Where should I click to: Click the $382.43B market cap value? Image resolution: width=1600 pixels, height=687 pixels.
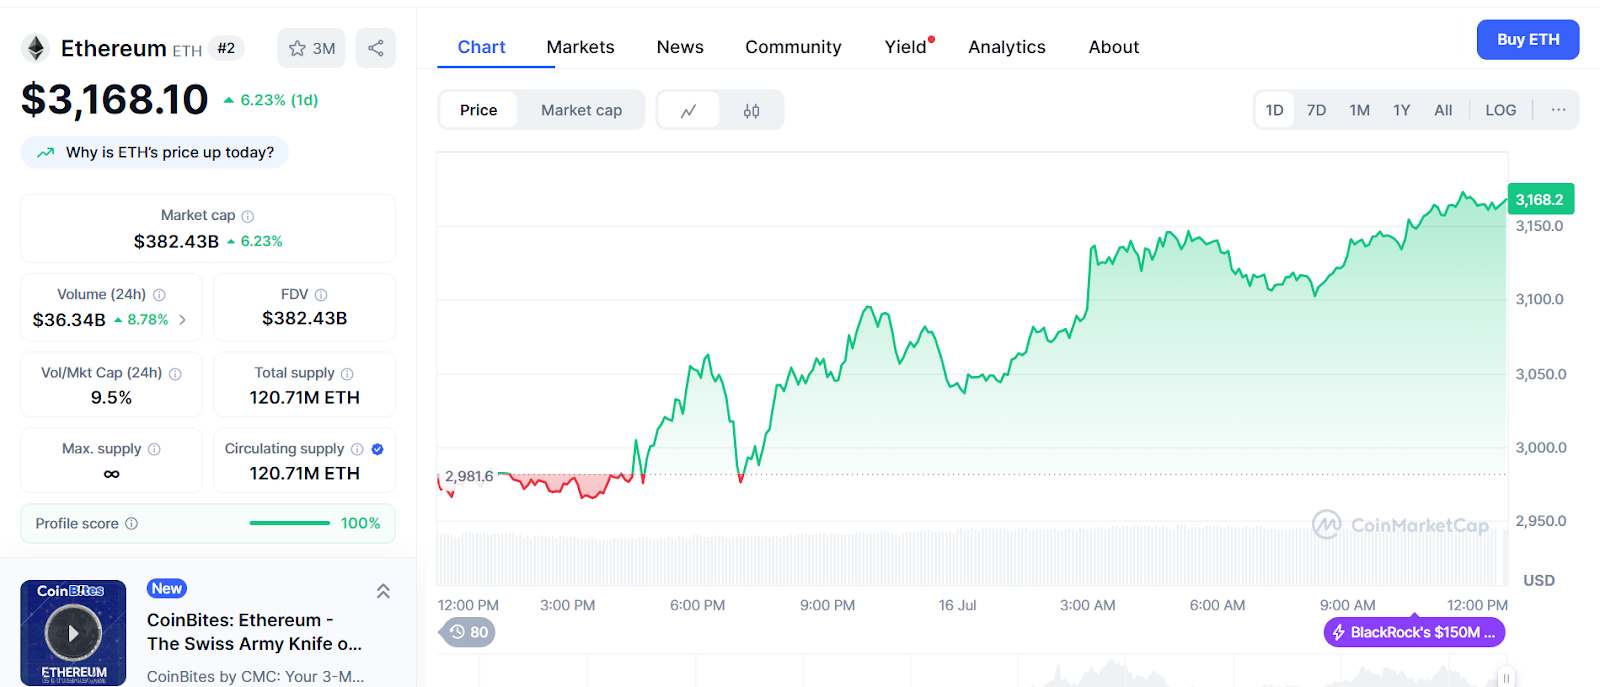point(176,241)
